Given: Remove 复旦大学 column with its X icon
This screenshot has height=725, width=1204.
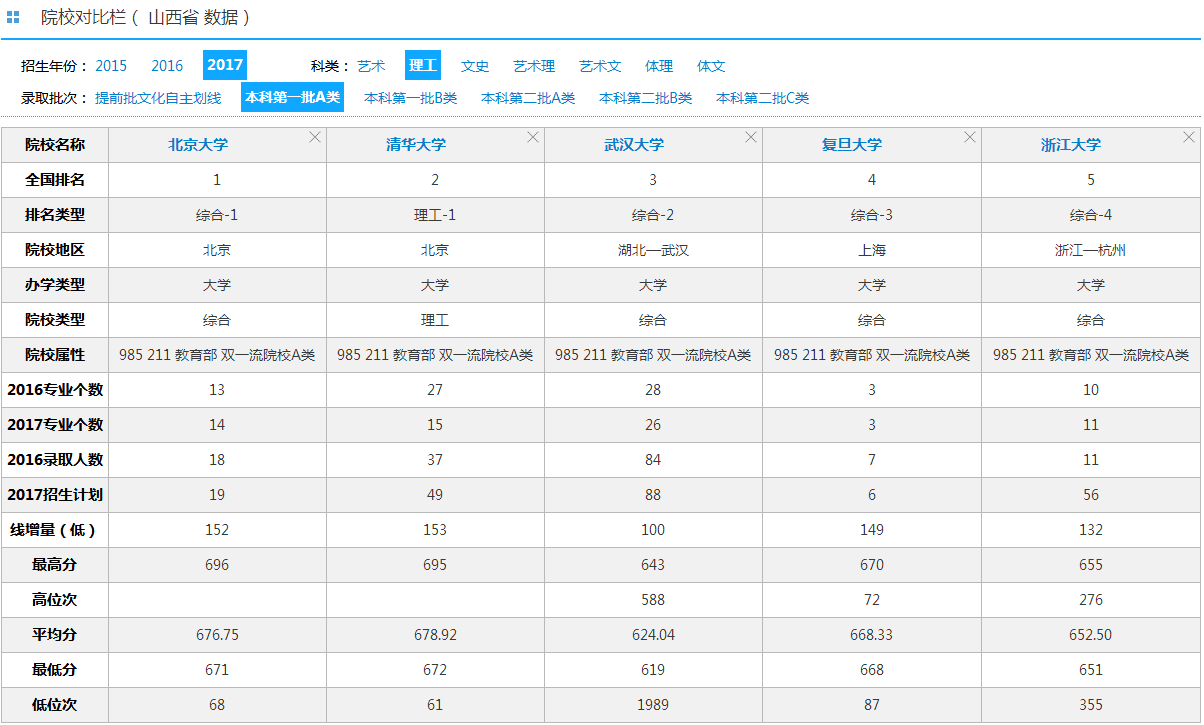Looking at the screenshot, I should (x=969, y=137).
